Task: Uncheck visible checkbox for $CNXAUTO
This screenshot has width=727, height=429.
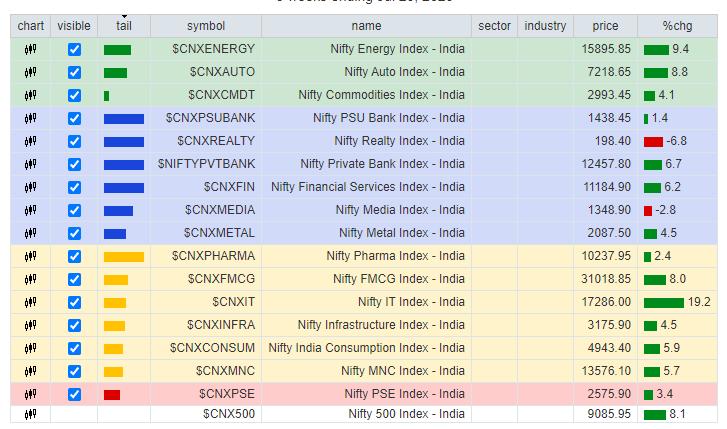Action: point(74,72)
